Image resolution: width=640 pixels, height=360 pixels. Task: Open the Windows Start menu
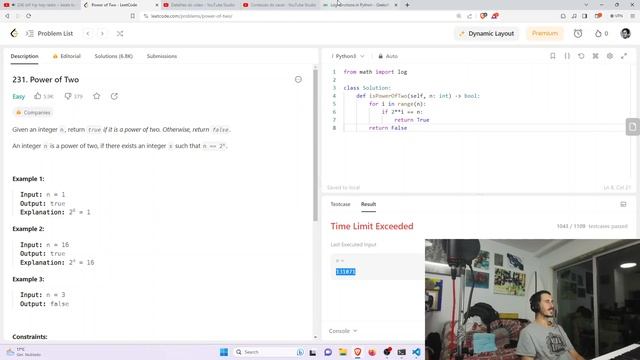tap(224, 352)
